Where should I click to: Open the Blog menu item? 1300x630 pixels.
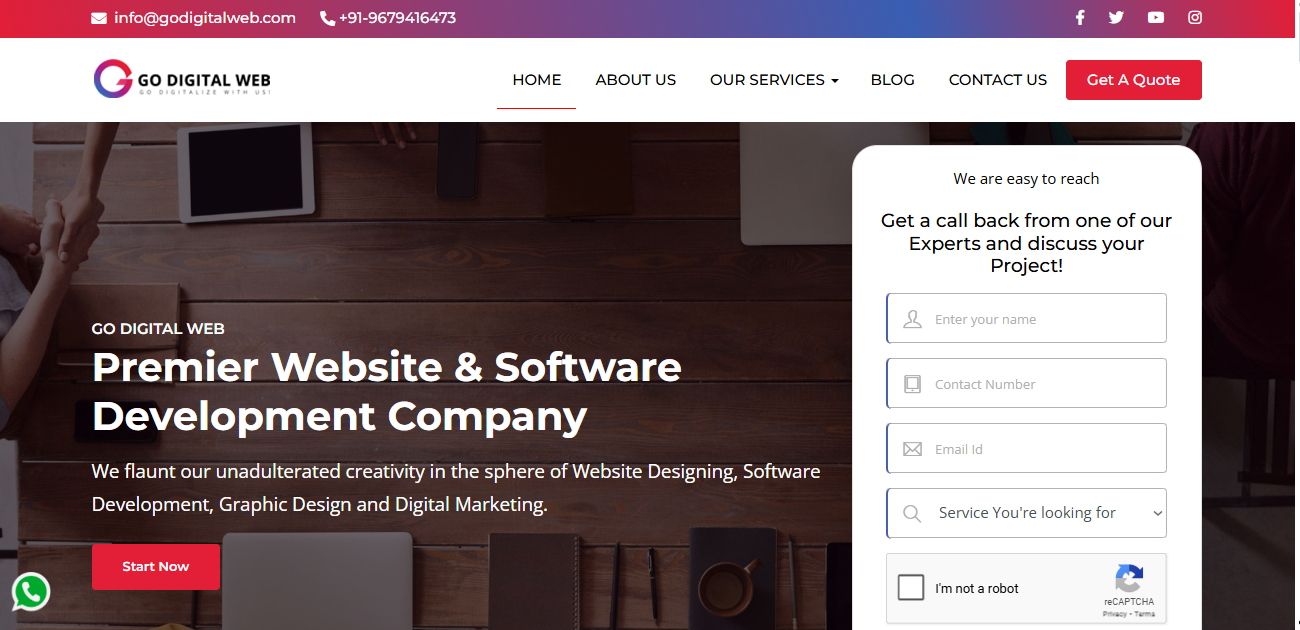[893, 80]
